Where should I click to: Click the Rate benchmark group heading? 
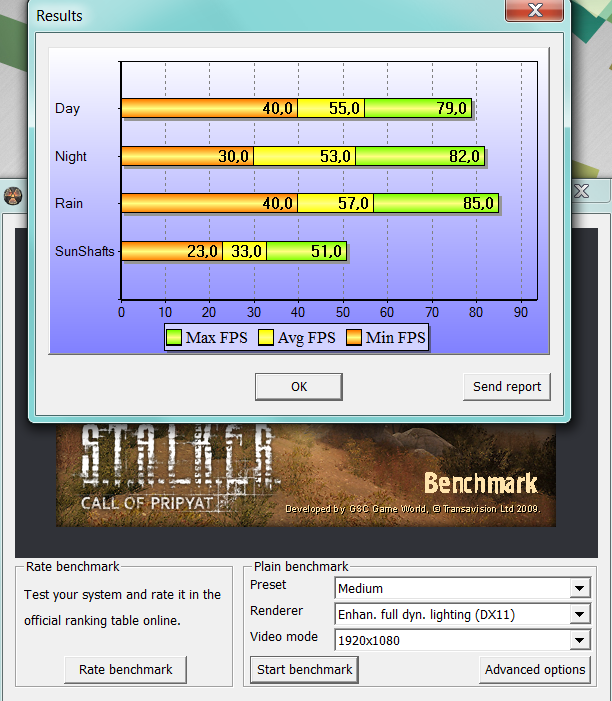pyautogui.click(x=72, y=566)
